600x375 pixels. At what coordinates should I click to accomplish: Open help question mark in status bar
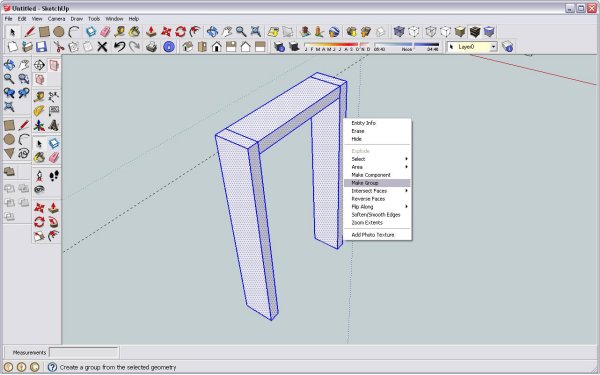pyautogui.click(x=52, y=367)
